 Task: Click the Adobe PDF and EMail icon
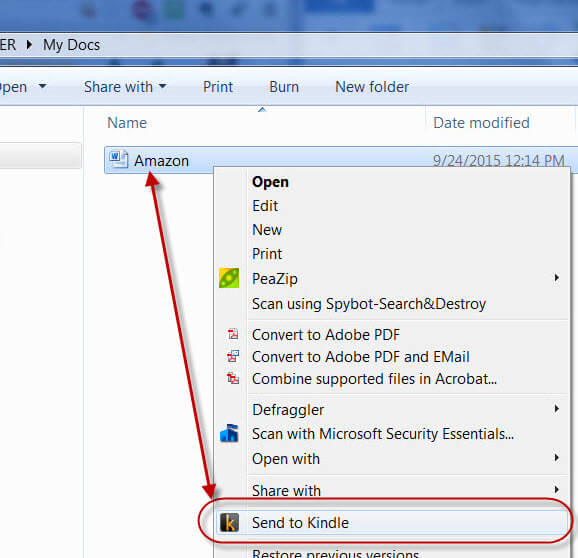pyautogui.click(x=233, y=356)
